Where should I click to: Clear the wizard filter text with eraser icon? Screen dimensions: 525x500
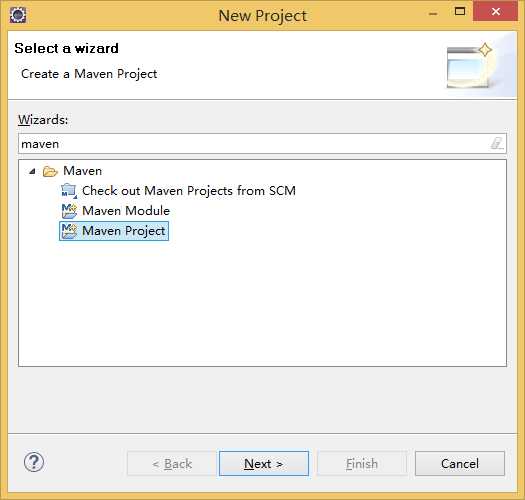(497, 143)
